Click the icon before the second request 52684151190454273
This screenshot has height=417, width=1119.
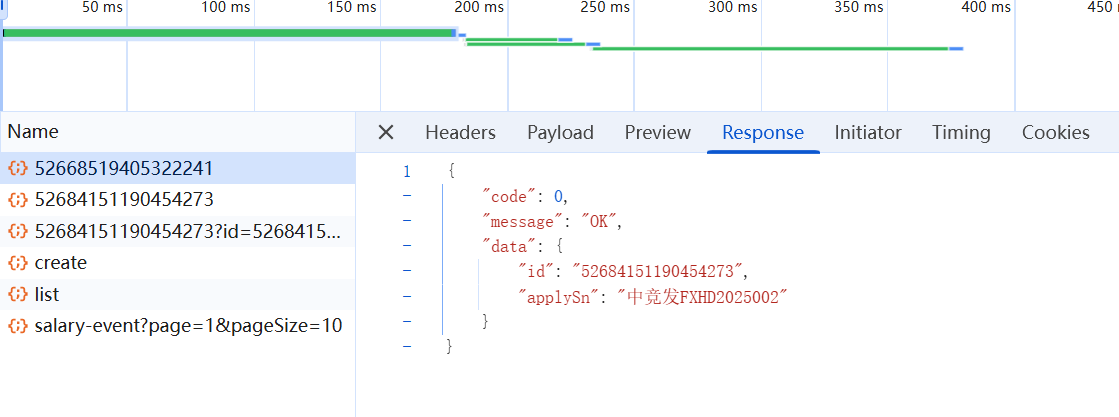tap(18, 199)
